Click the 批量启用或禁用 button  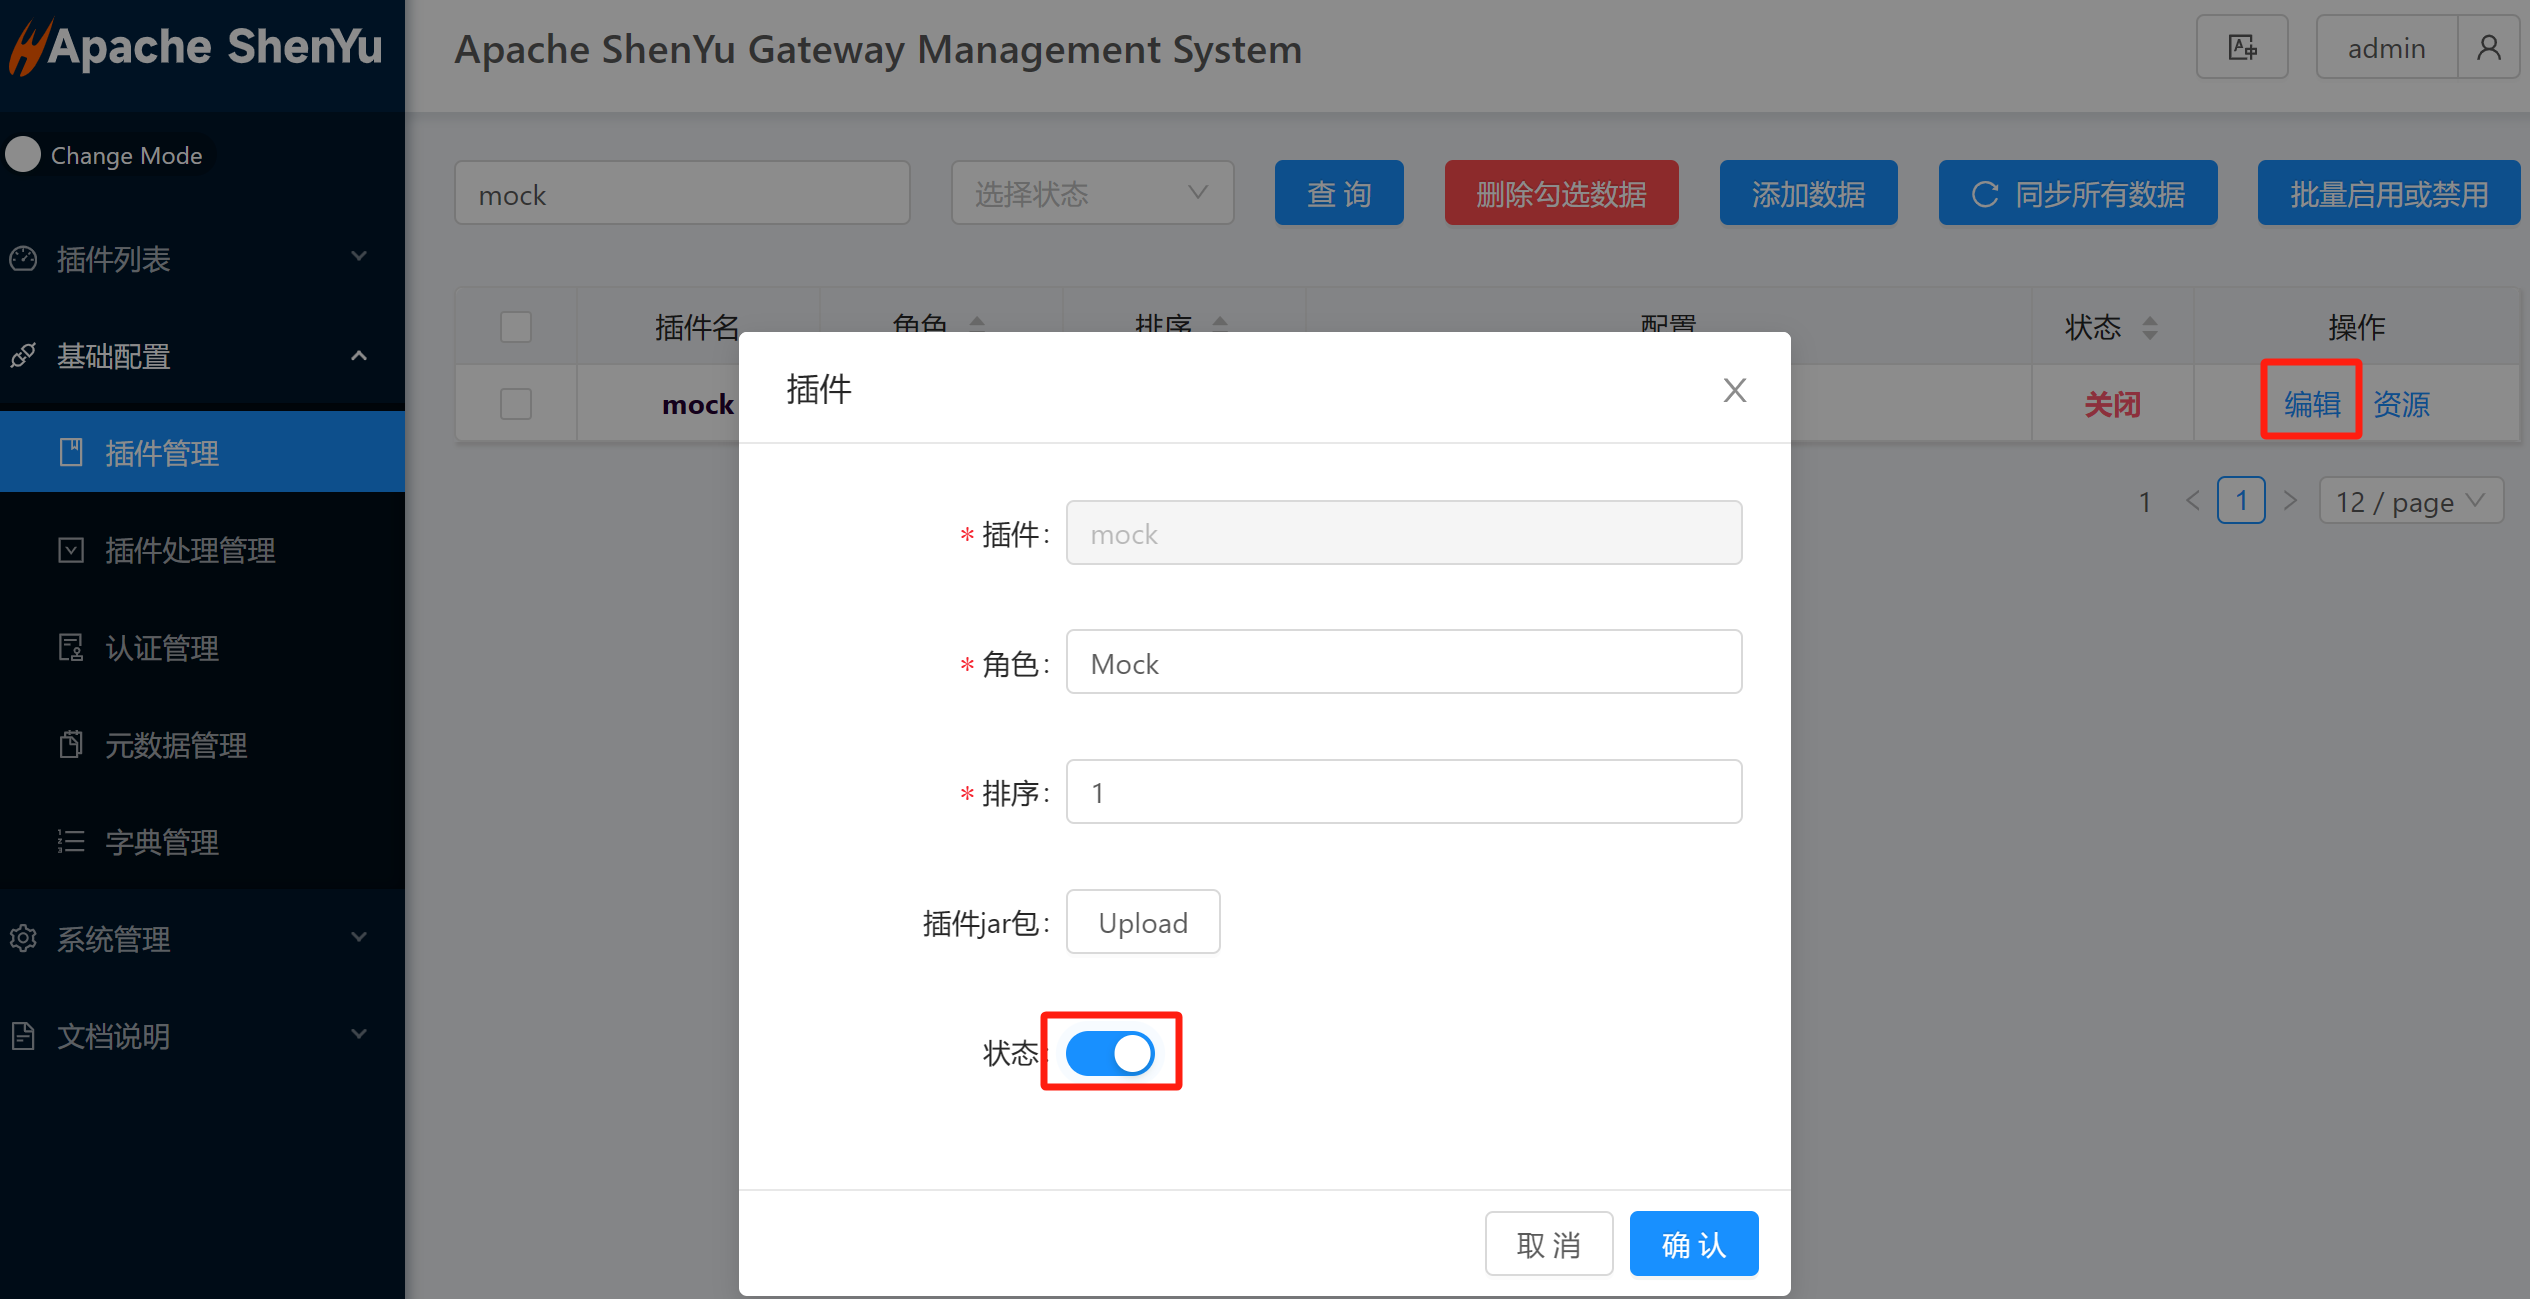pyautogui.click(x=2388, y=193)
